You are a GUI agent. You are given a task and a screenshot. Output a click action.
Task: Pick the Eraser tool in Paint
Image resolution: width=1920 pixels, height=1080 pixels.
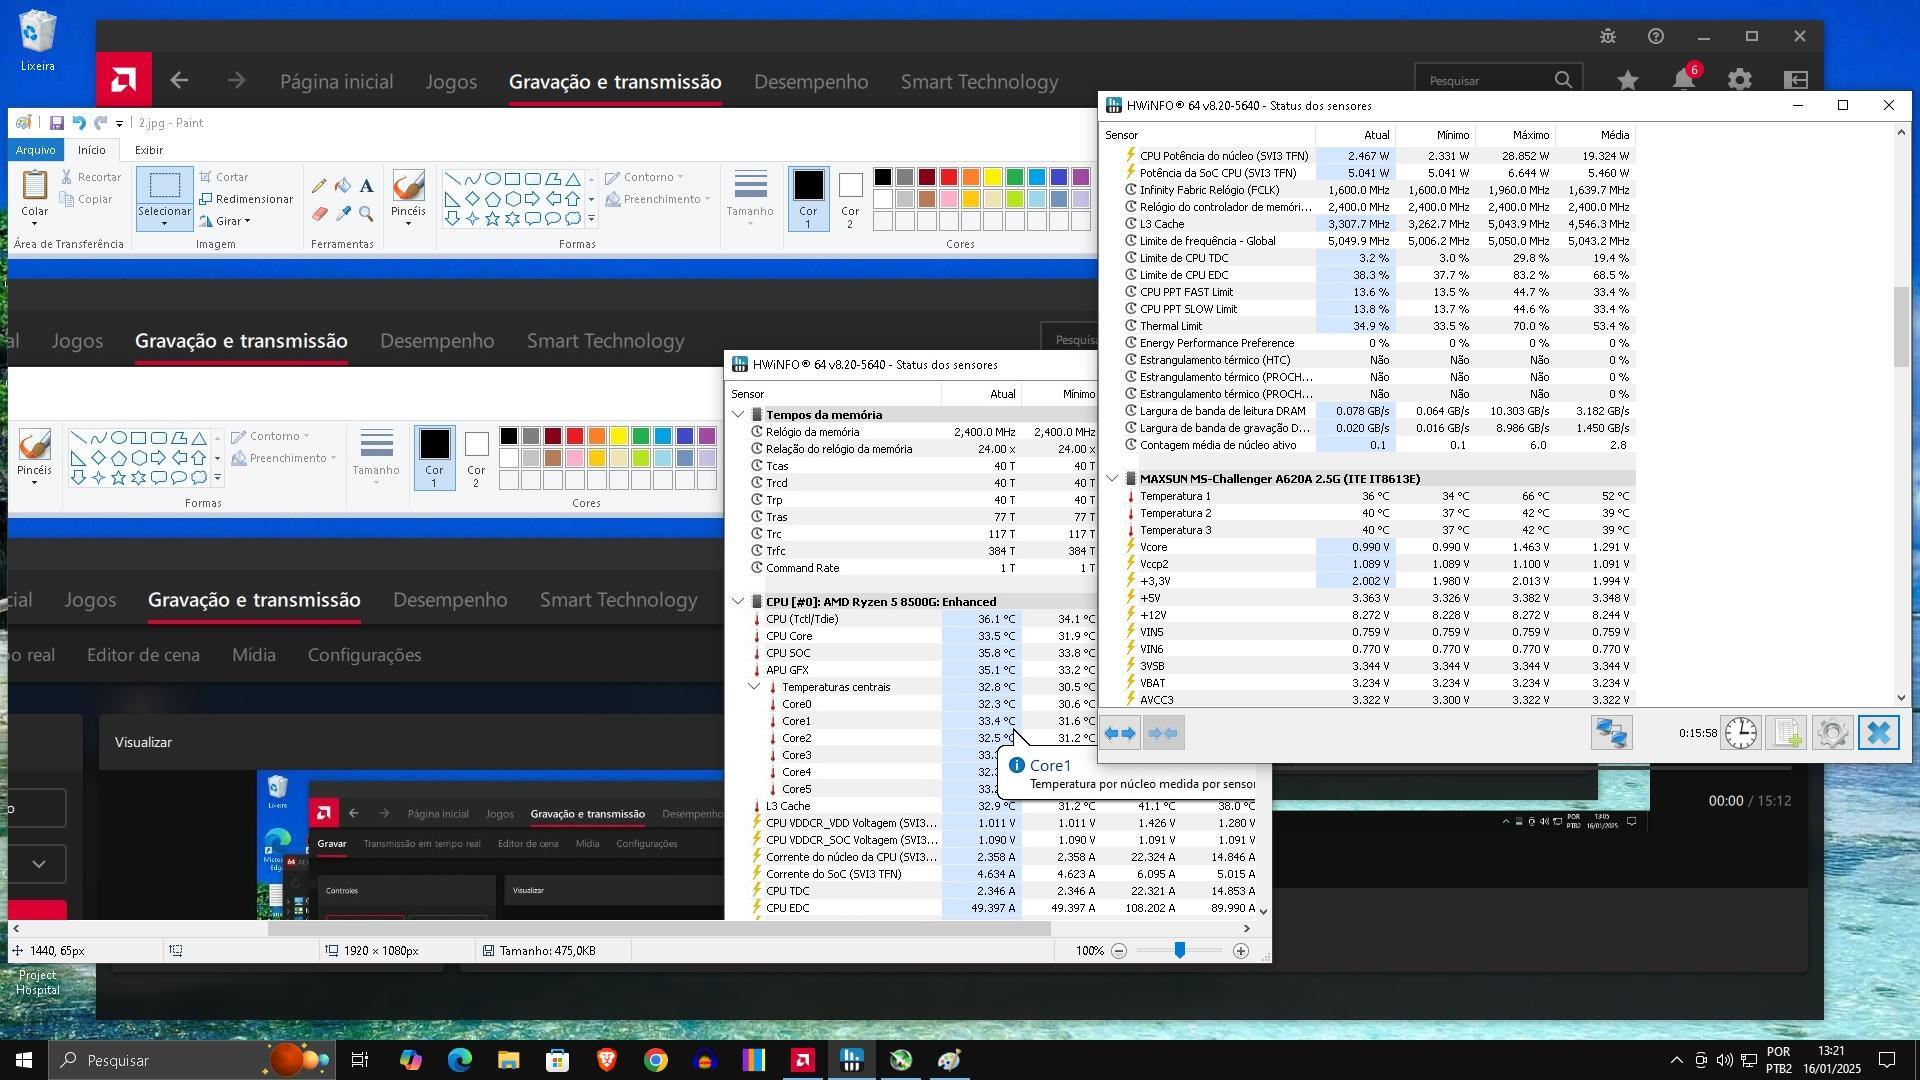(319, 213)
